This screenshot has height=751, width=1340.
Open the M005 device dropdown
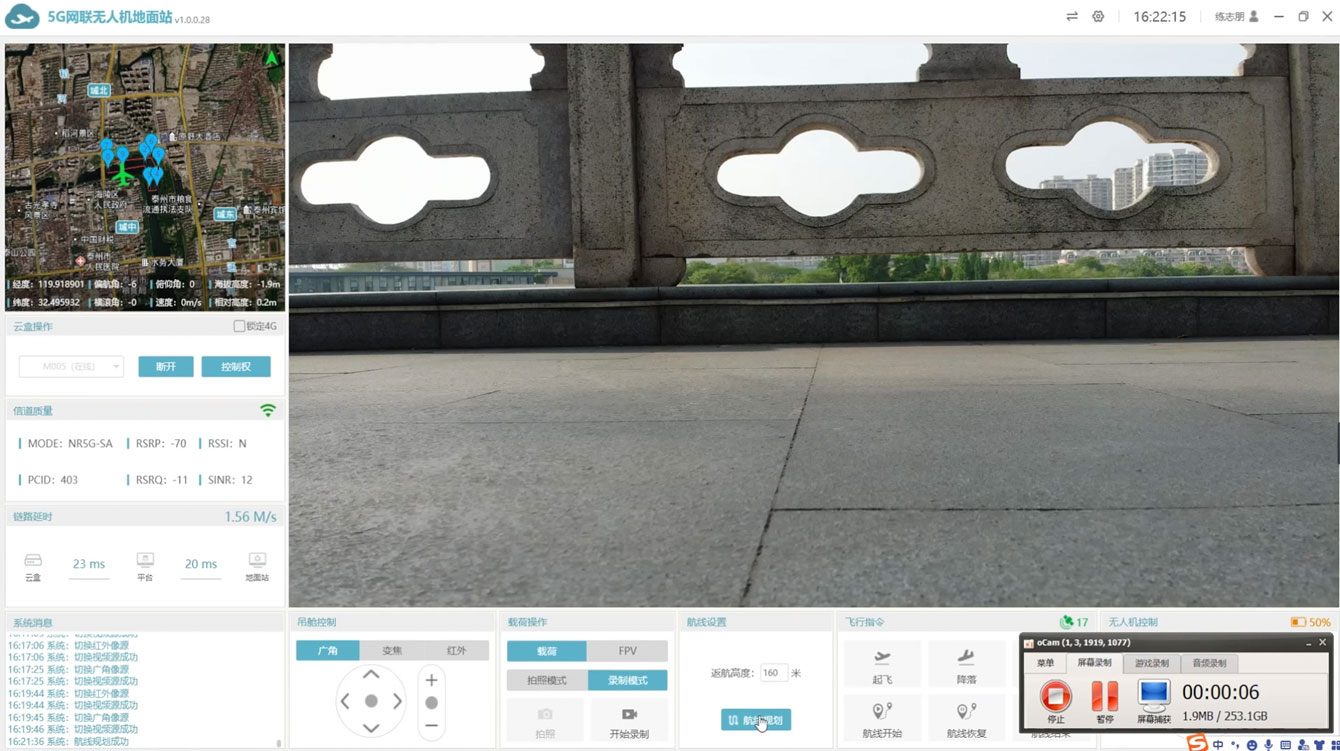point(71,367)
